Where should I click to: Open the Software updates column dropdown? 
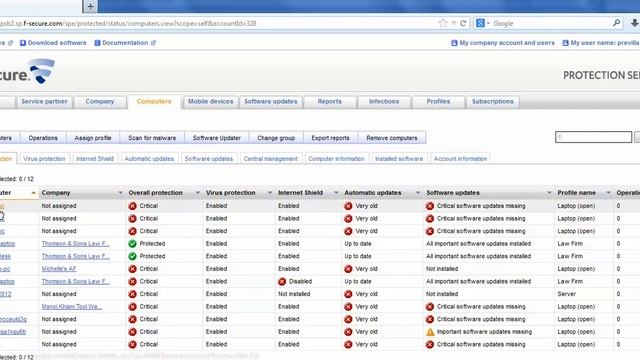click(549, 193)
